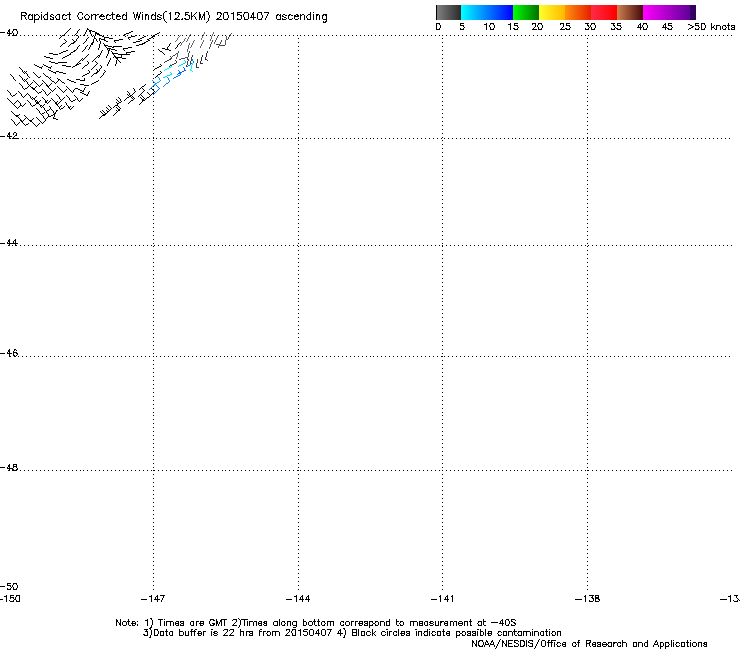Click longitude label '-138'
Image resolution: width=740 pixels, height=650 pixels.
tap(587, 599)
